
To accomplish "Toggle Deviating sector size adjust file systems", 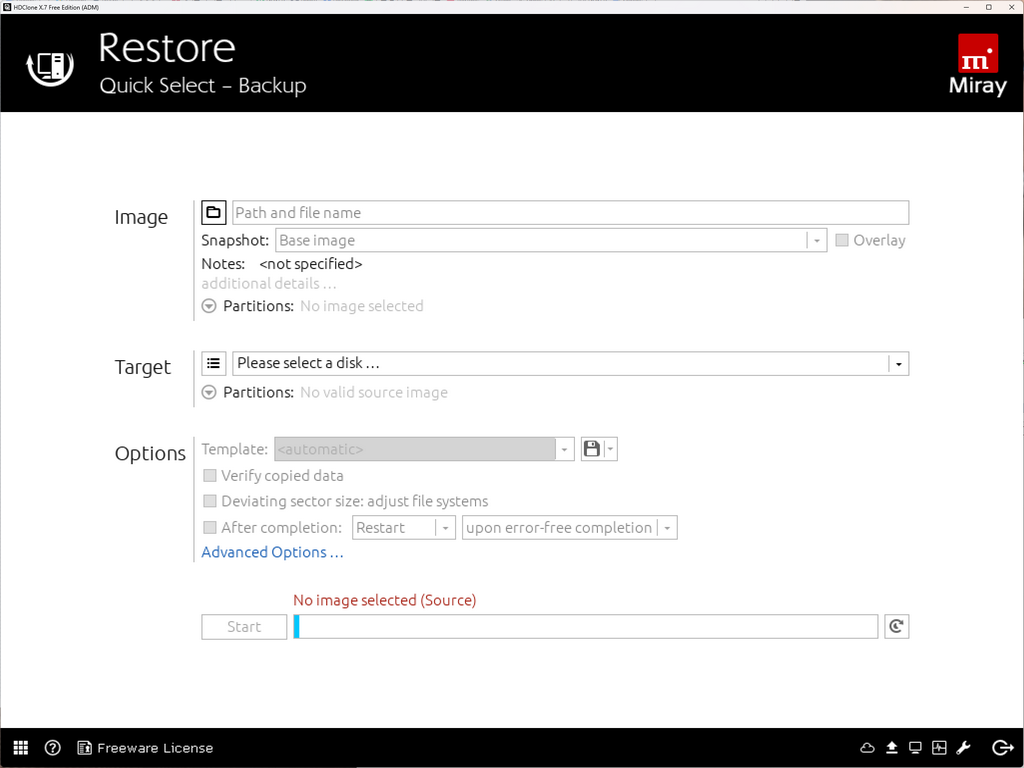I will pyautogui.click(x=210, y=501).
